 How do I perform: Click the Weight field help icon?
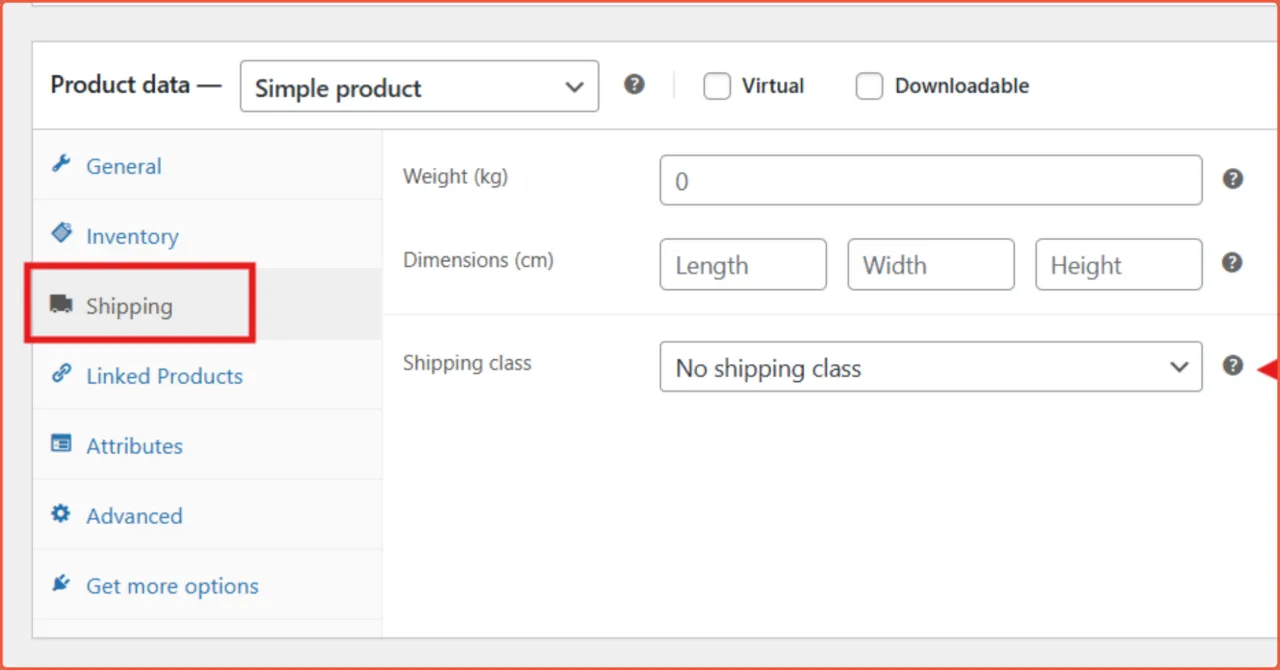(1233, 178)
